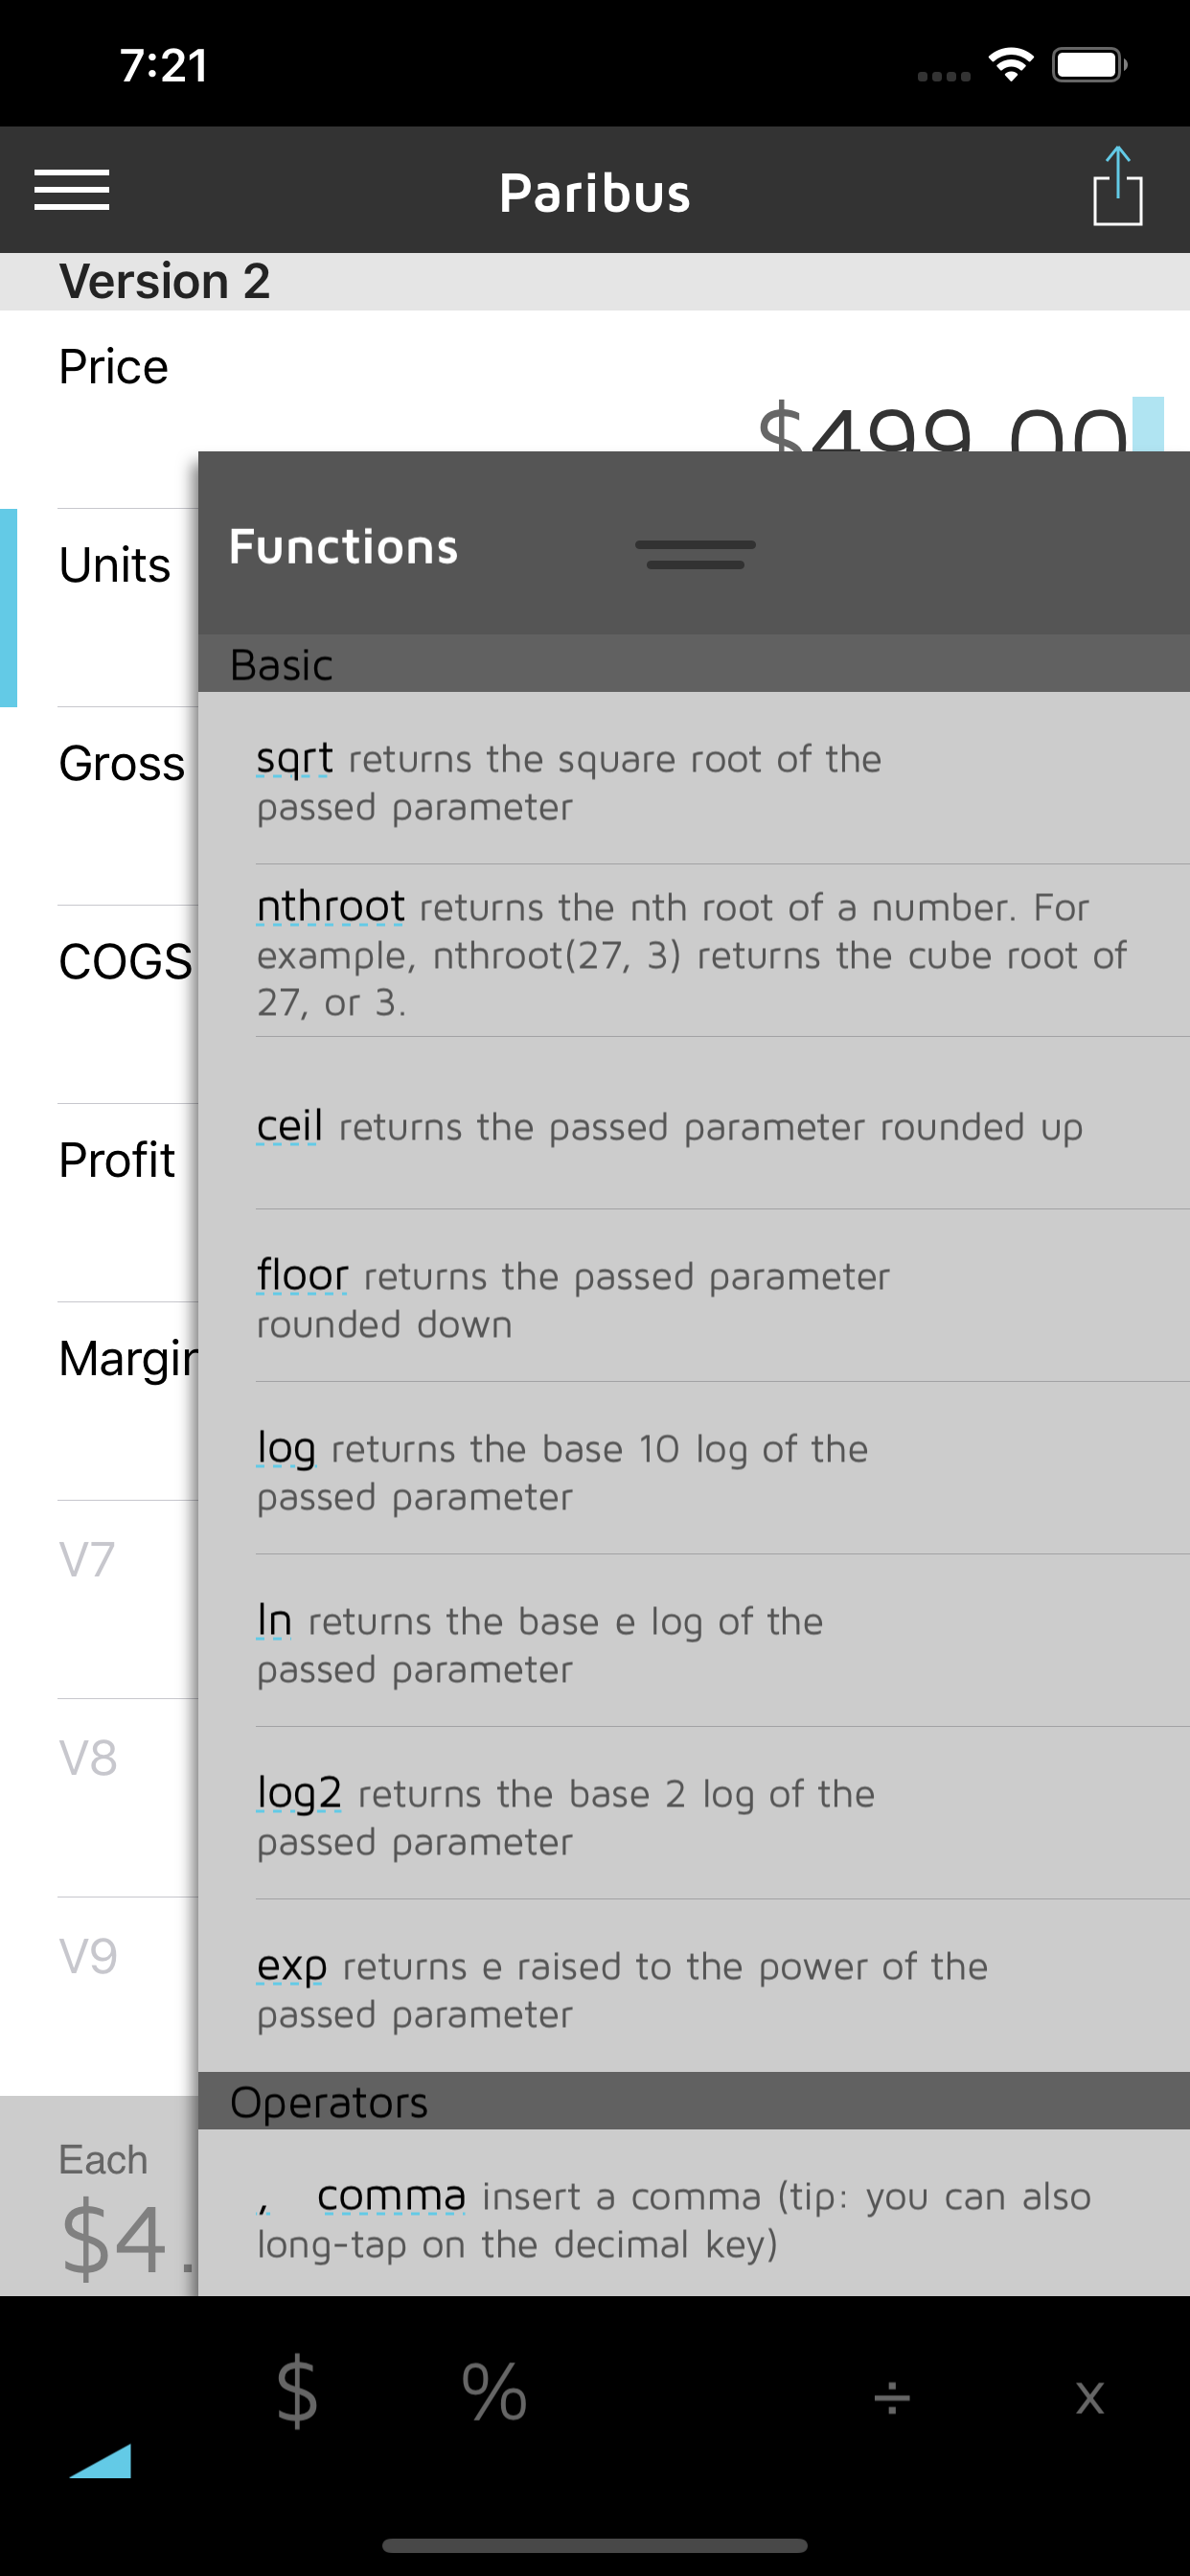1190x2576 pixels.
Task: Insert the sqrt function
Action: pos(294,760)
